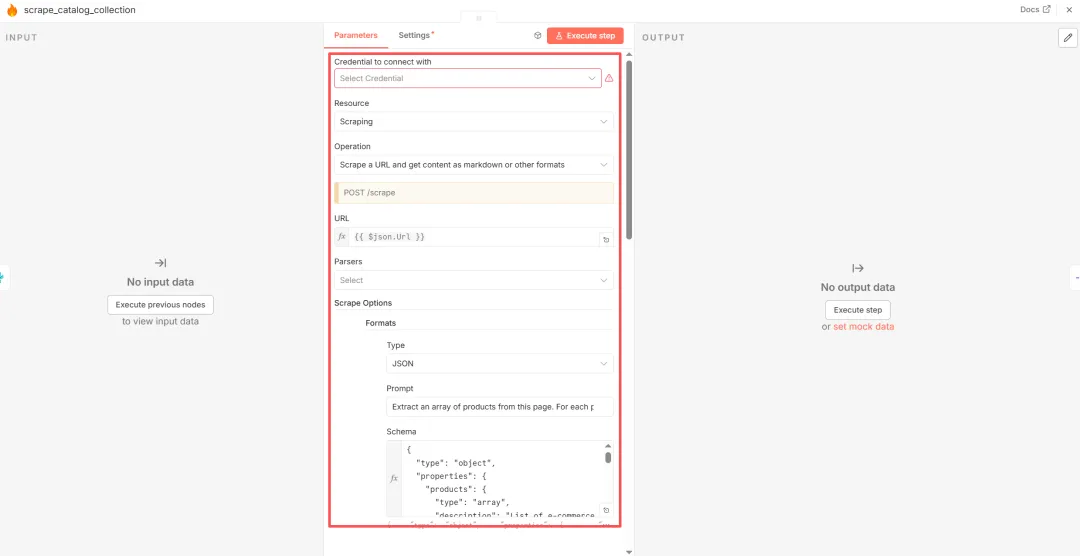Click the Scrape Options section heading
1080x556 pixels.
point(363,303)
